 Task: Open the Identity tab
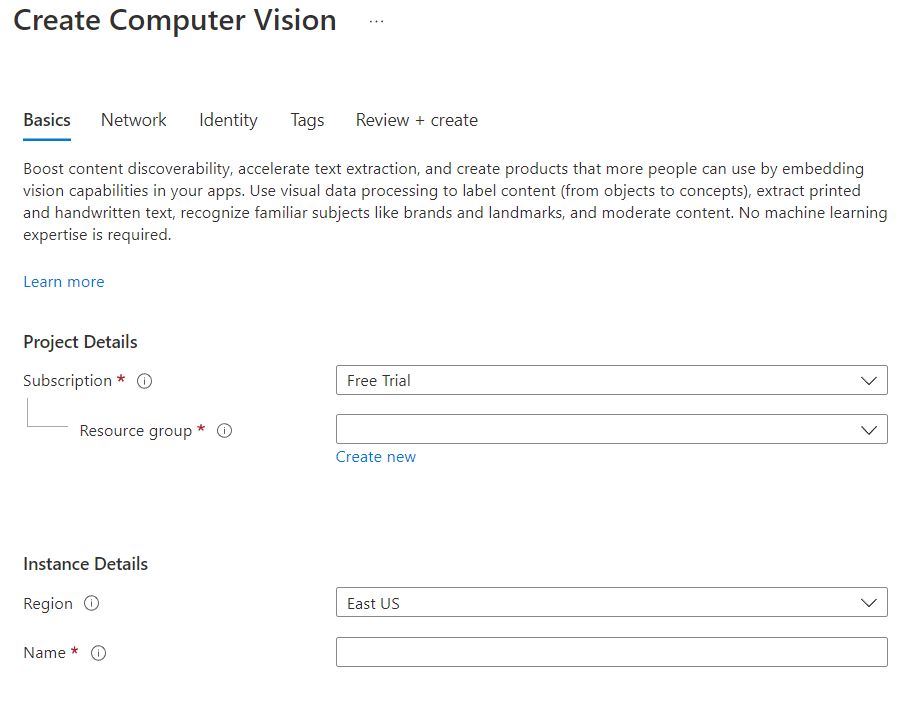pos(228,120)
